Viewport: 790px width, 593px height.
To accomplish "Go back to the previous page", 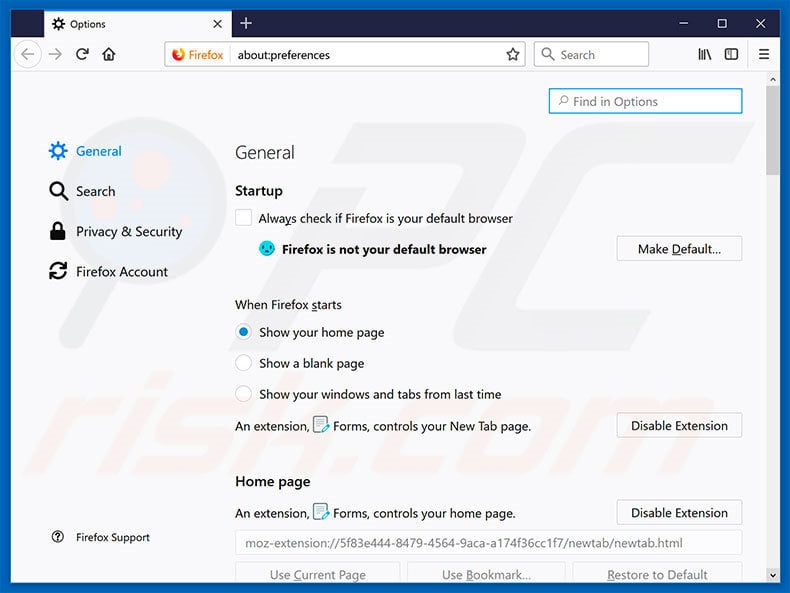I will click(28, 54).
